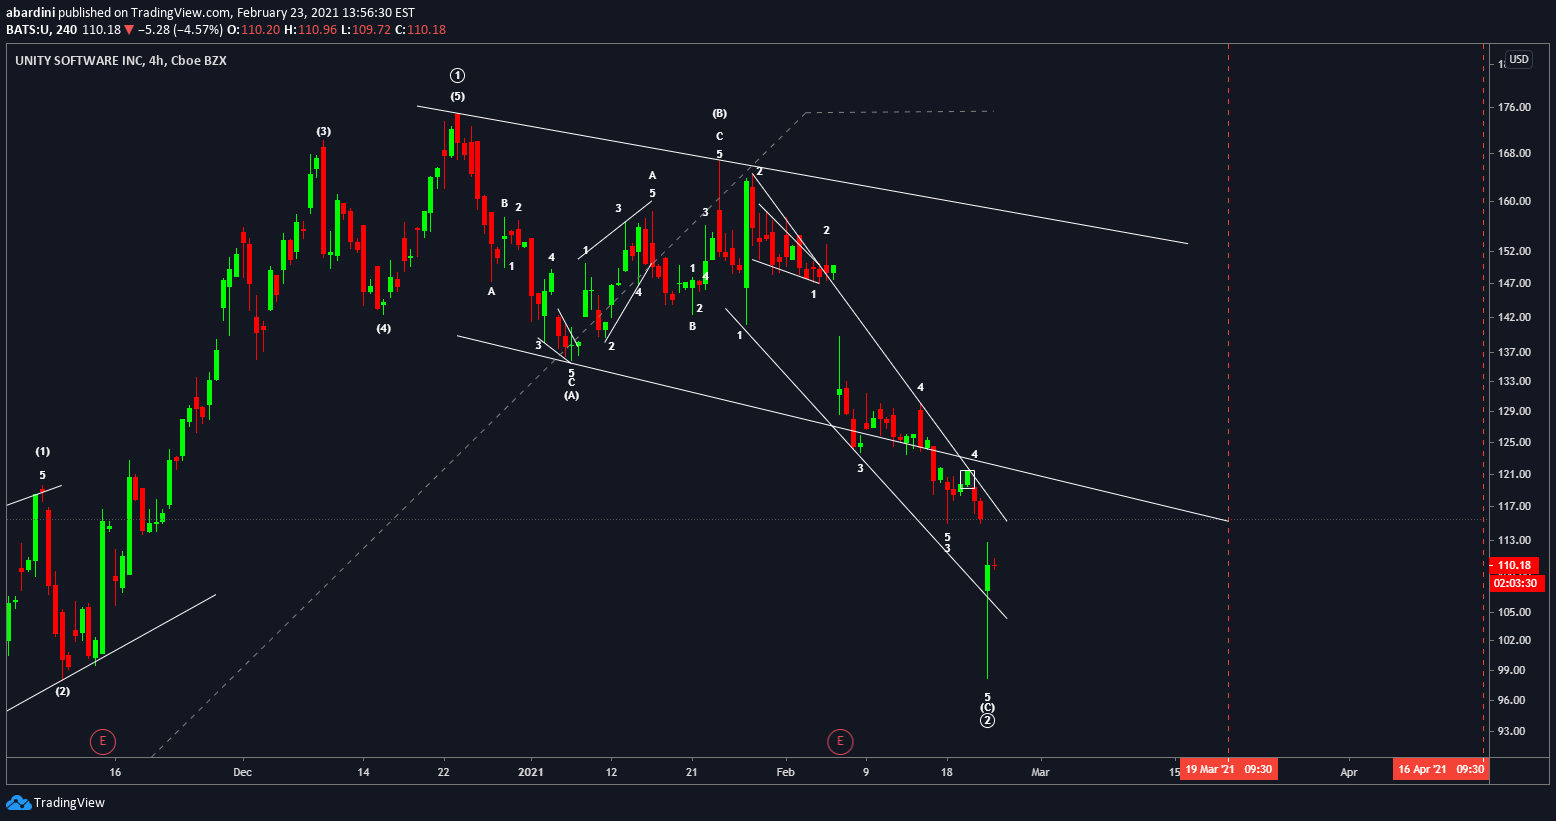This screenshot has height=821, width=1556.
Task: Select the (C) wave label
Action: pyautogui.click(x=987, y=708)
